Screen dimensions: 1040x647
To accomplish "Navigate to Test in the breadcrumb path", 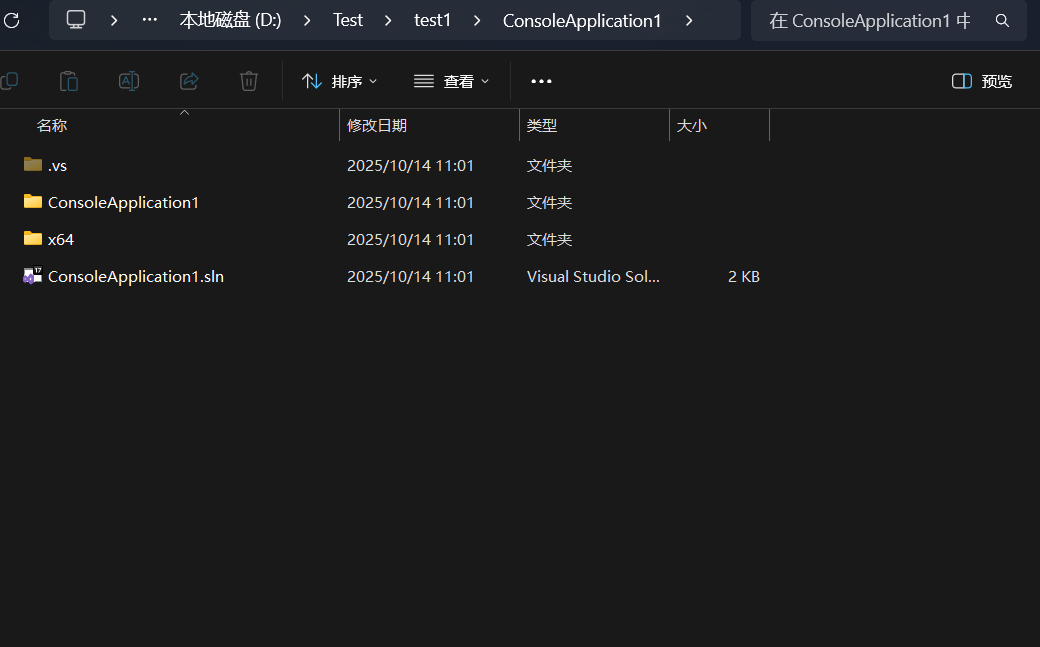I will (347, 20).
